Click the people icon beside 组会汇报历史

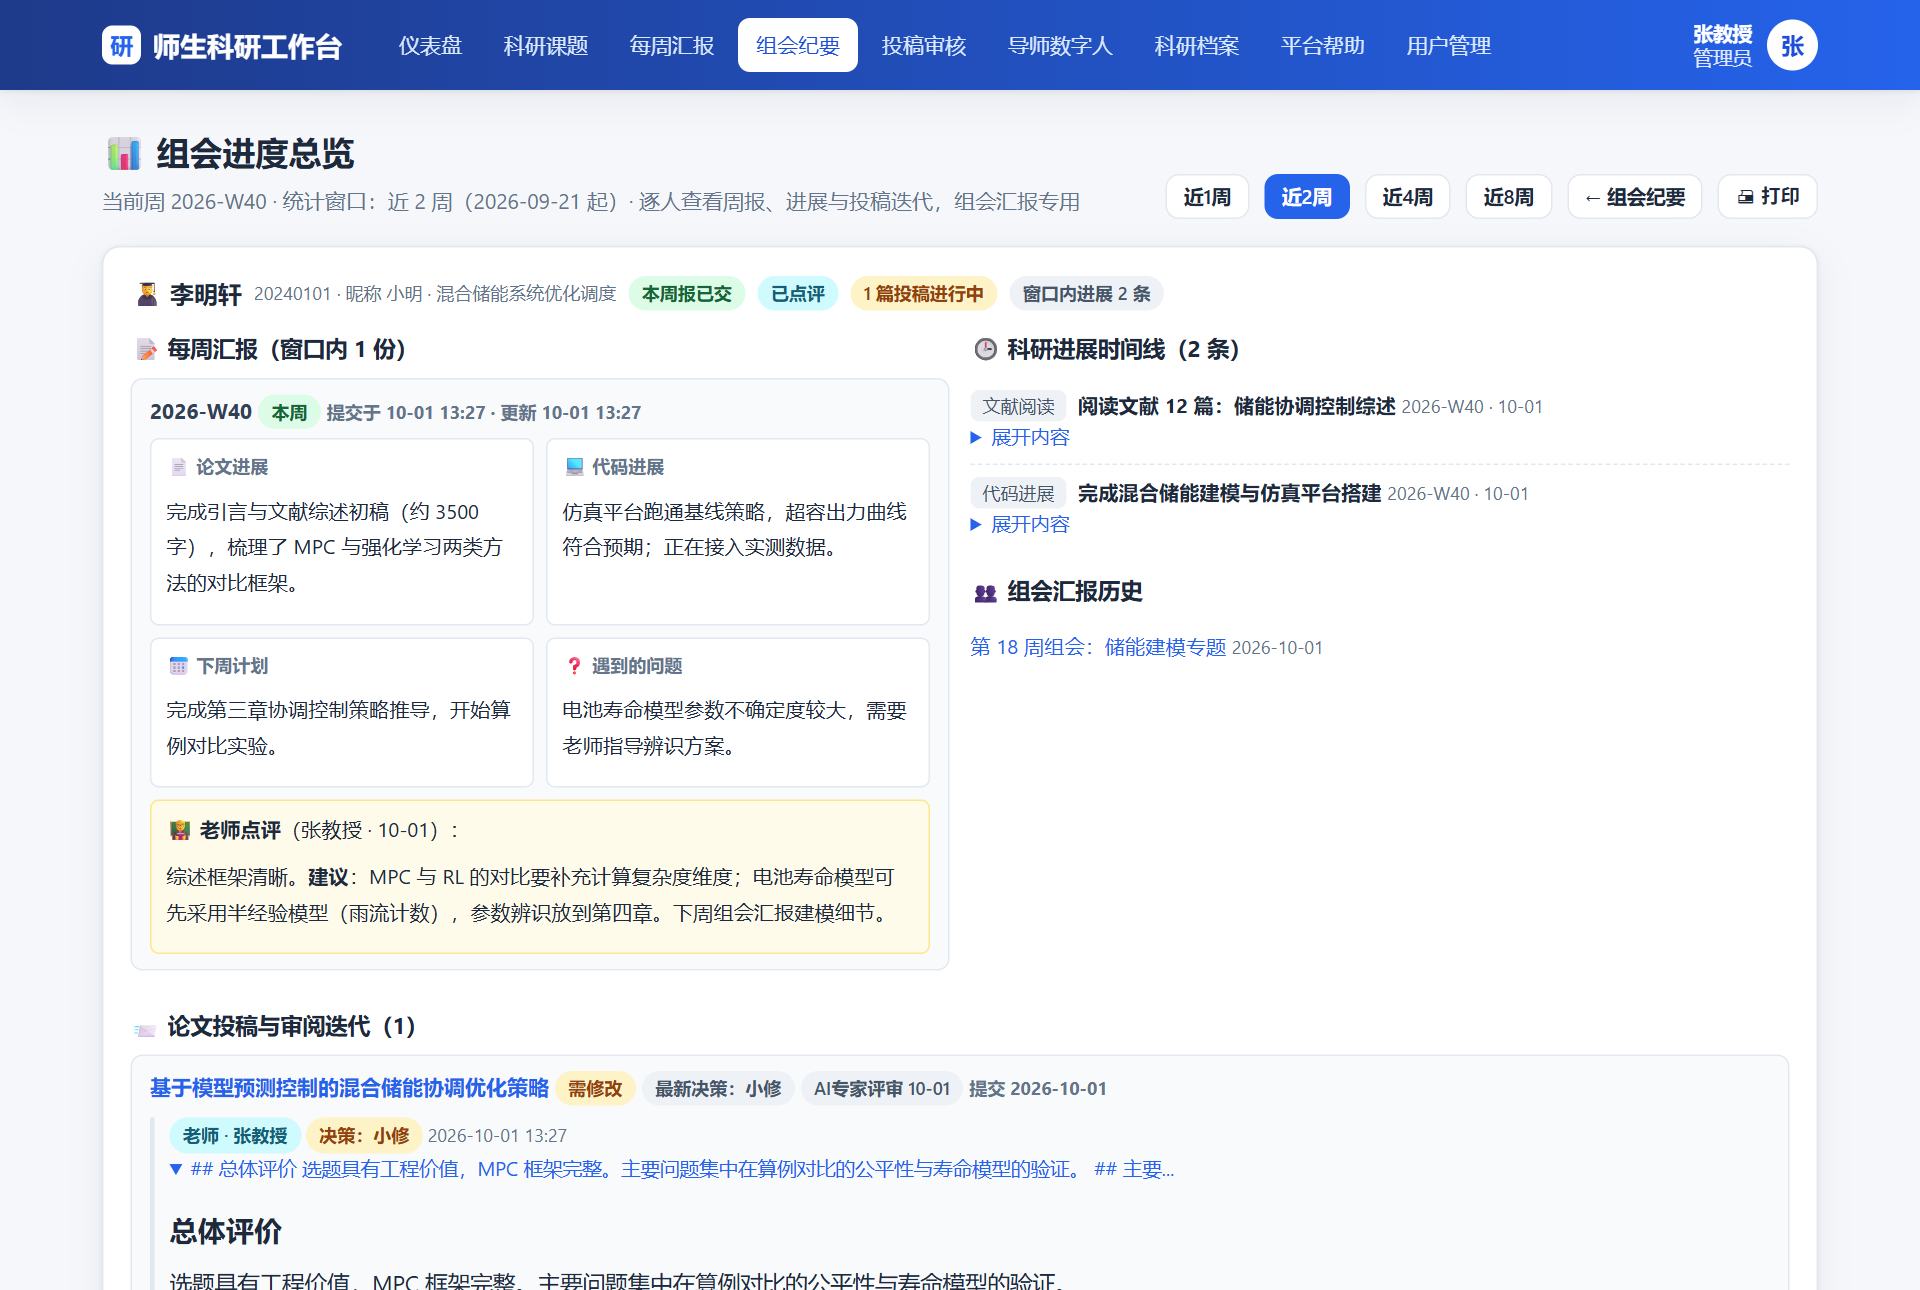pos(985,592)
